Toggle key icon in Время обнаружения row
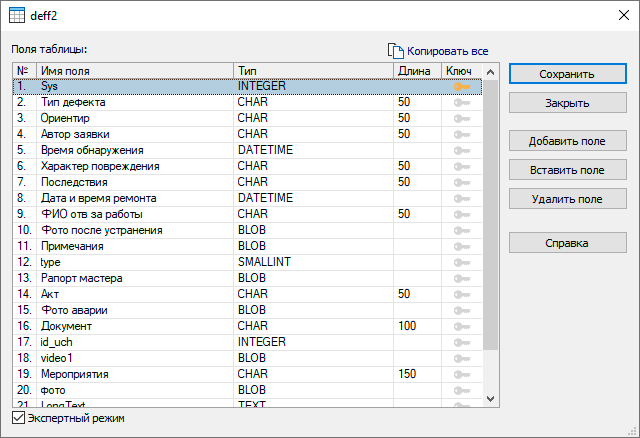The image size is (640, 438). point(462,151)
